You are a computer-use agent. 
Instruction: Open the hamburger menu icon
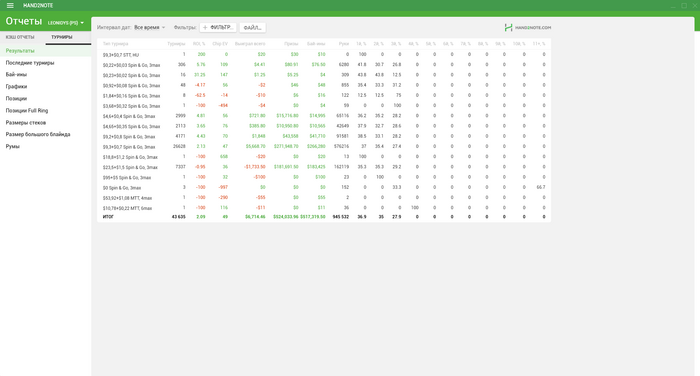tap(10, 5)
